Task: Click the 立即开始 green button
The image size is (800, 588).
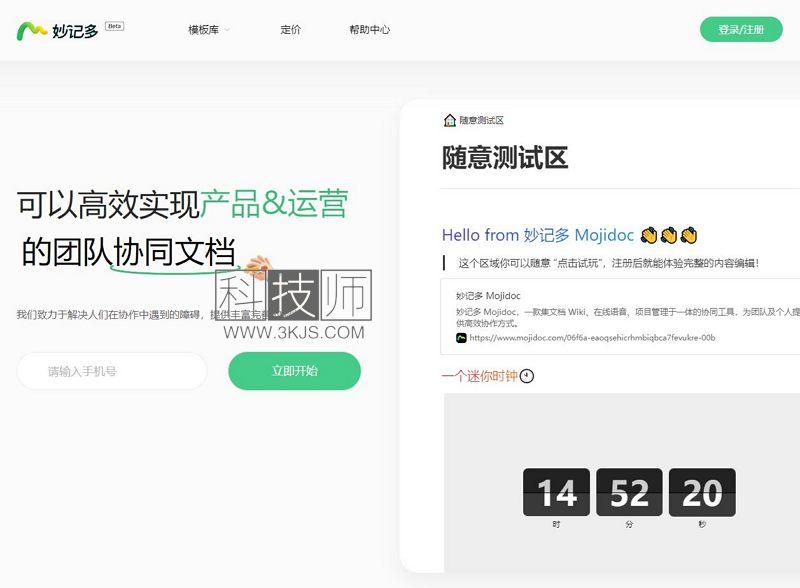Action: tap(294, 371)
